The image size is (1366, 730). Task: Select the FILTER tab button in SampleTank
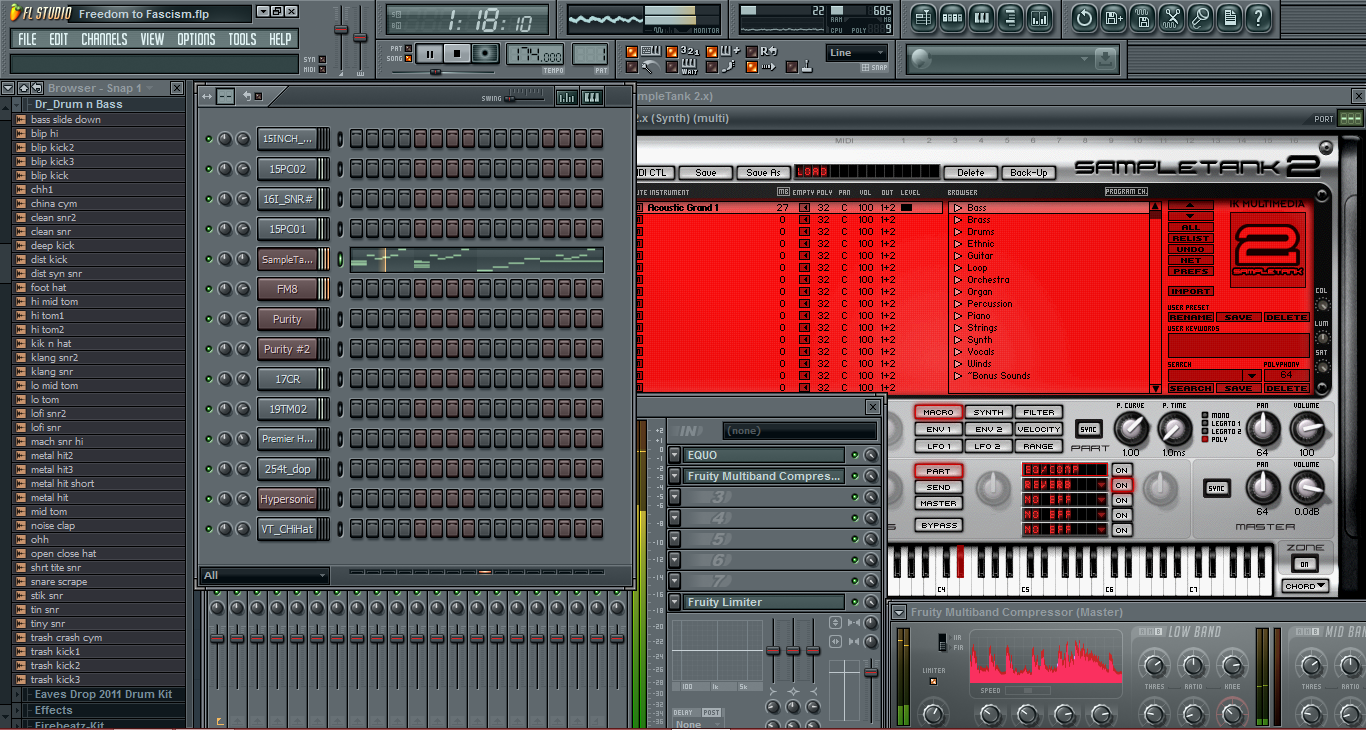[x=1039, y=412]
